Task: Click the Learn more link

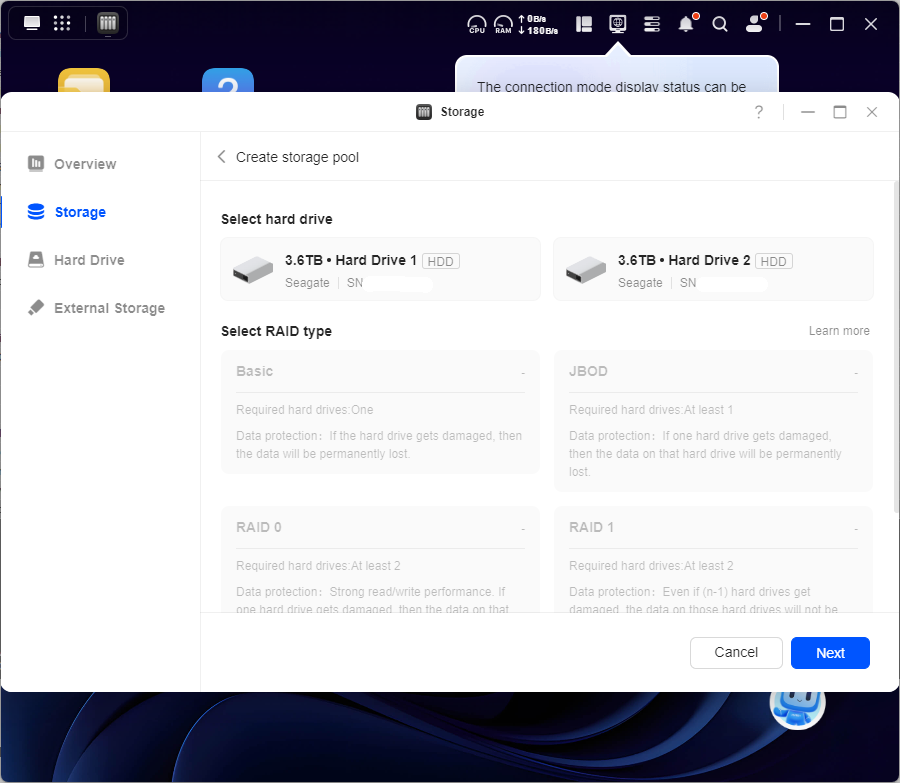Action: tap(839, 331)
